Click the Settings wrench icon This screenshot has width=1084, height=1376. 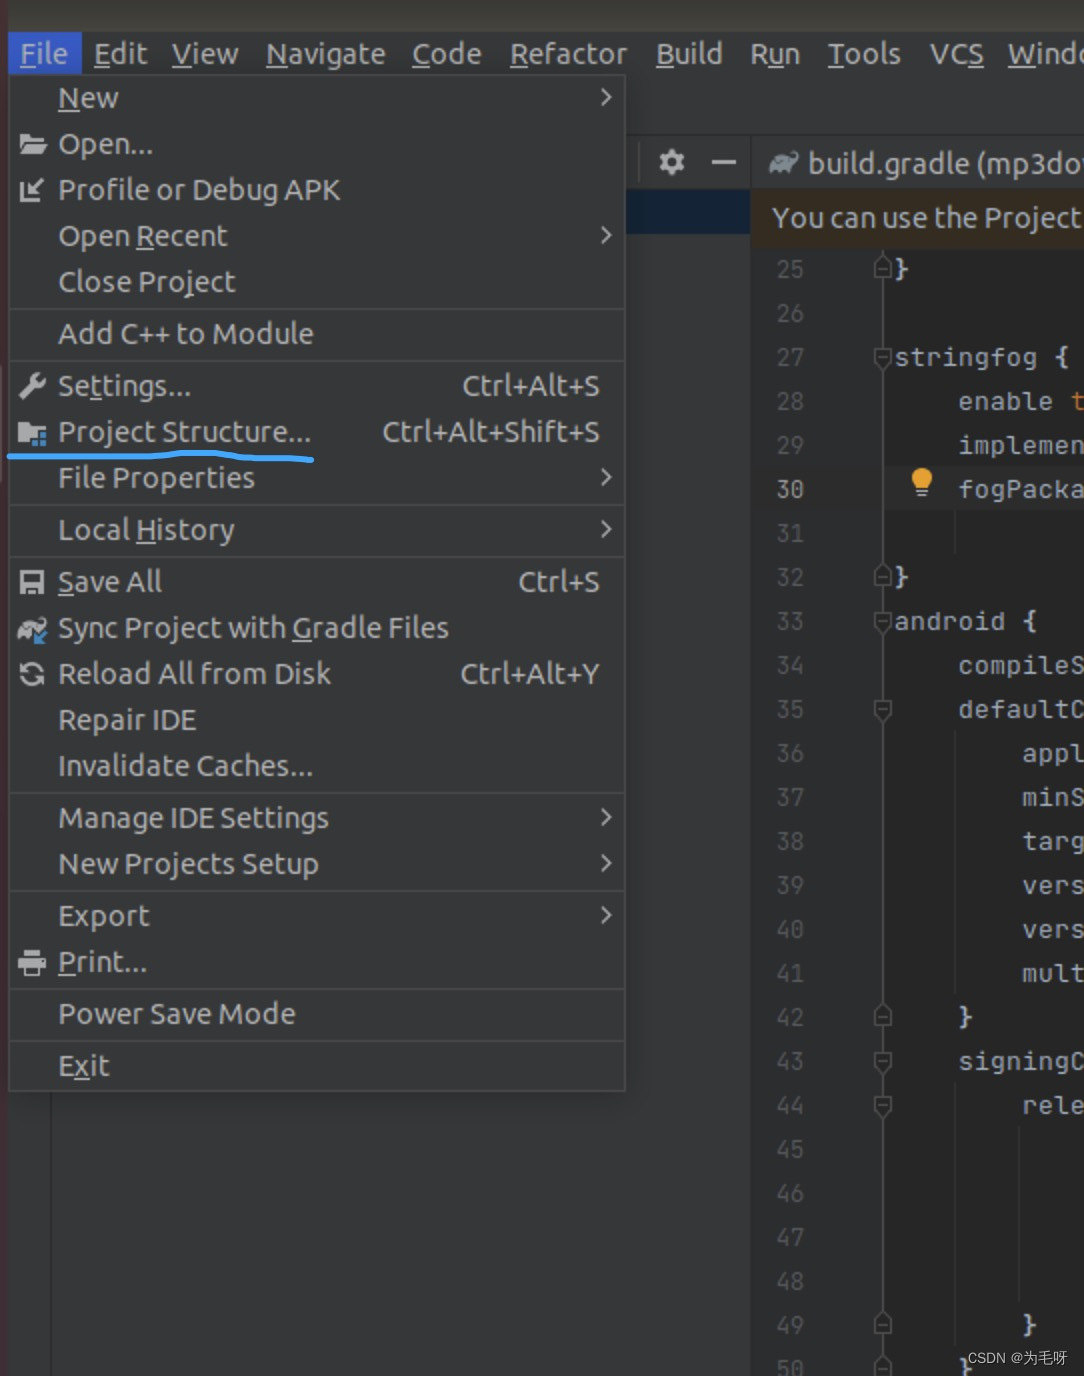(x=31, y=385)
